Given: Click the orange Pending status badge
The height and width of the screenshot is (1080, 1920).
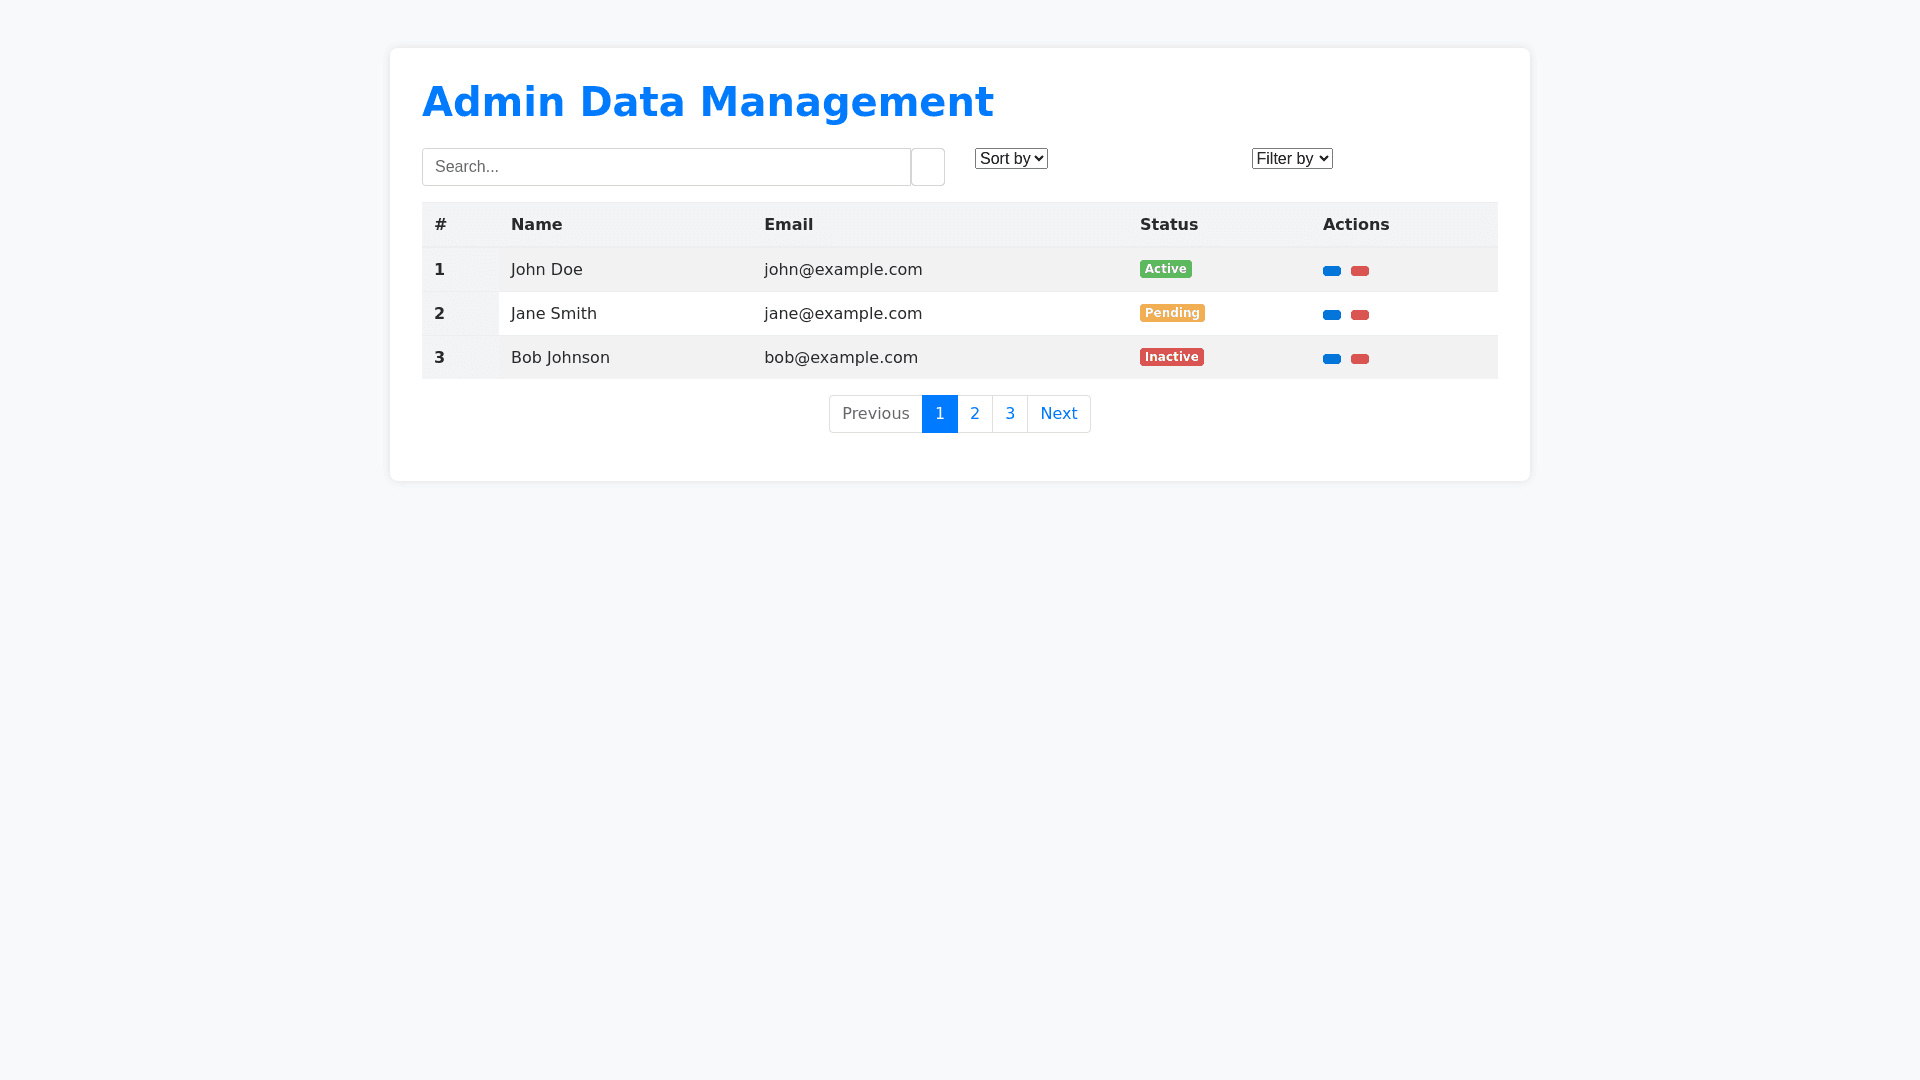Looking at the screenshot, I should point(1171,313).
